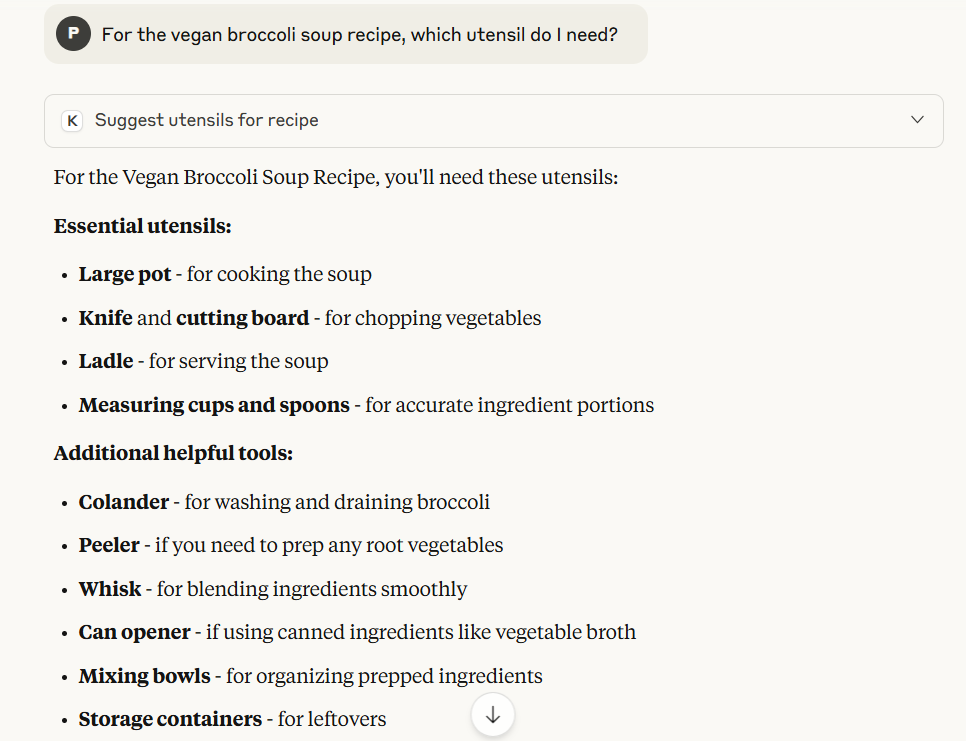Expand the chevron beside Suggest utensils
Screen dimensions: 966x741
(917, 120)
